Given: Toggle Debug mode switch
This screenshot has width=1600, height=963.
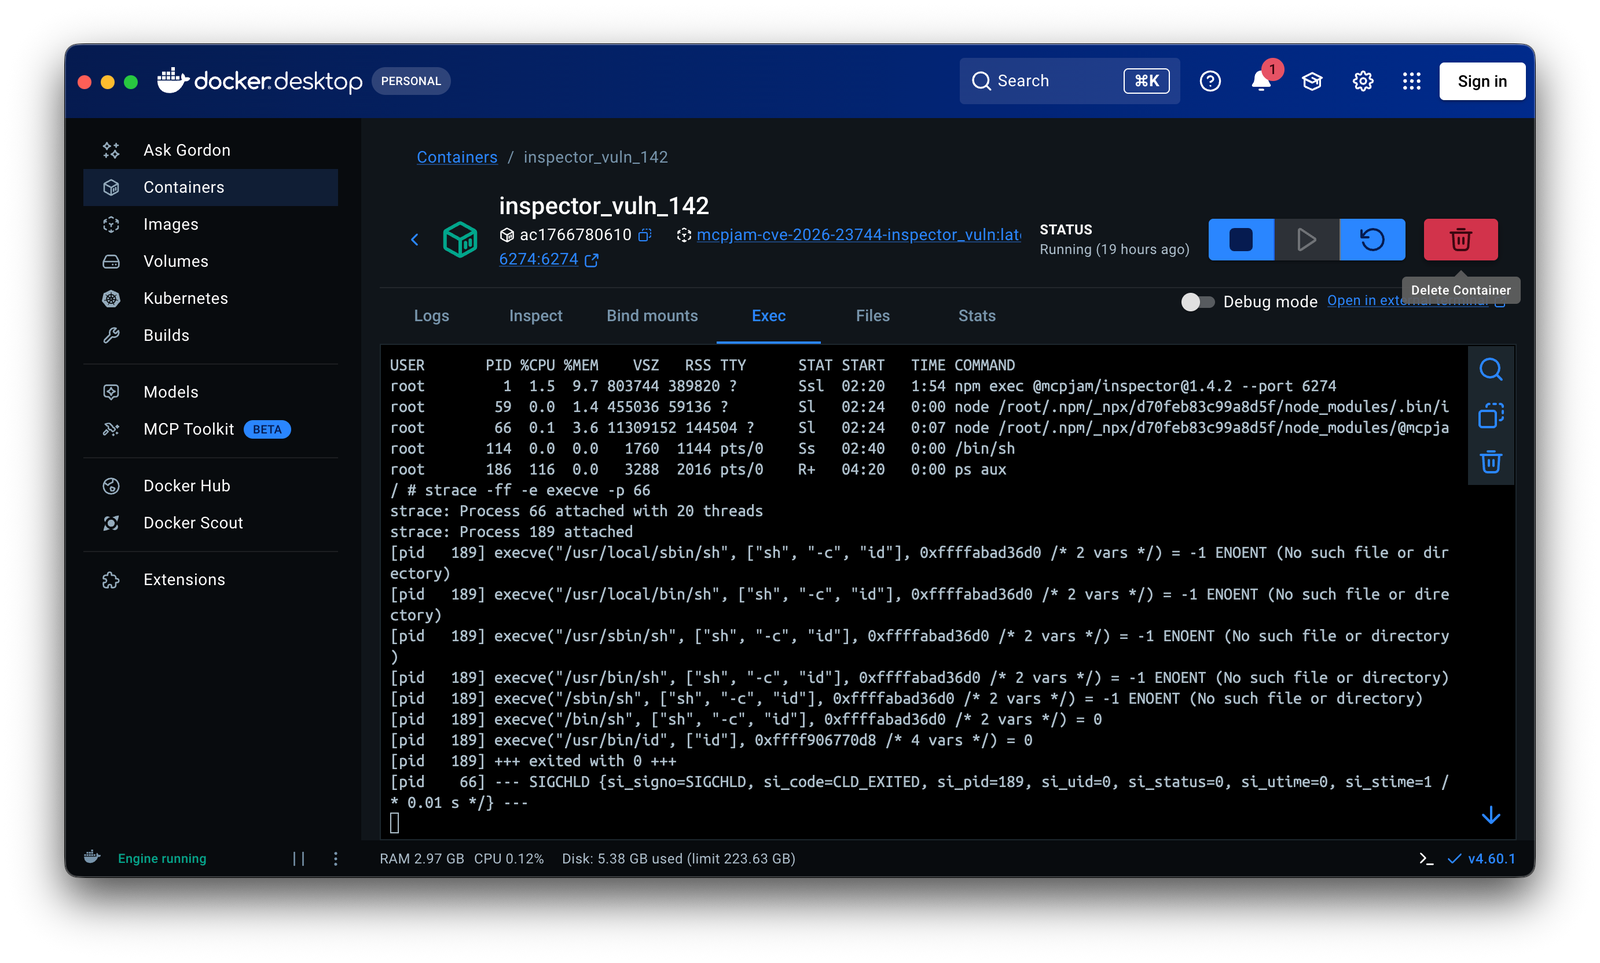Looking at the screenshot, I should tap(1197, 302).
